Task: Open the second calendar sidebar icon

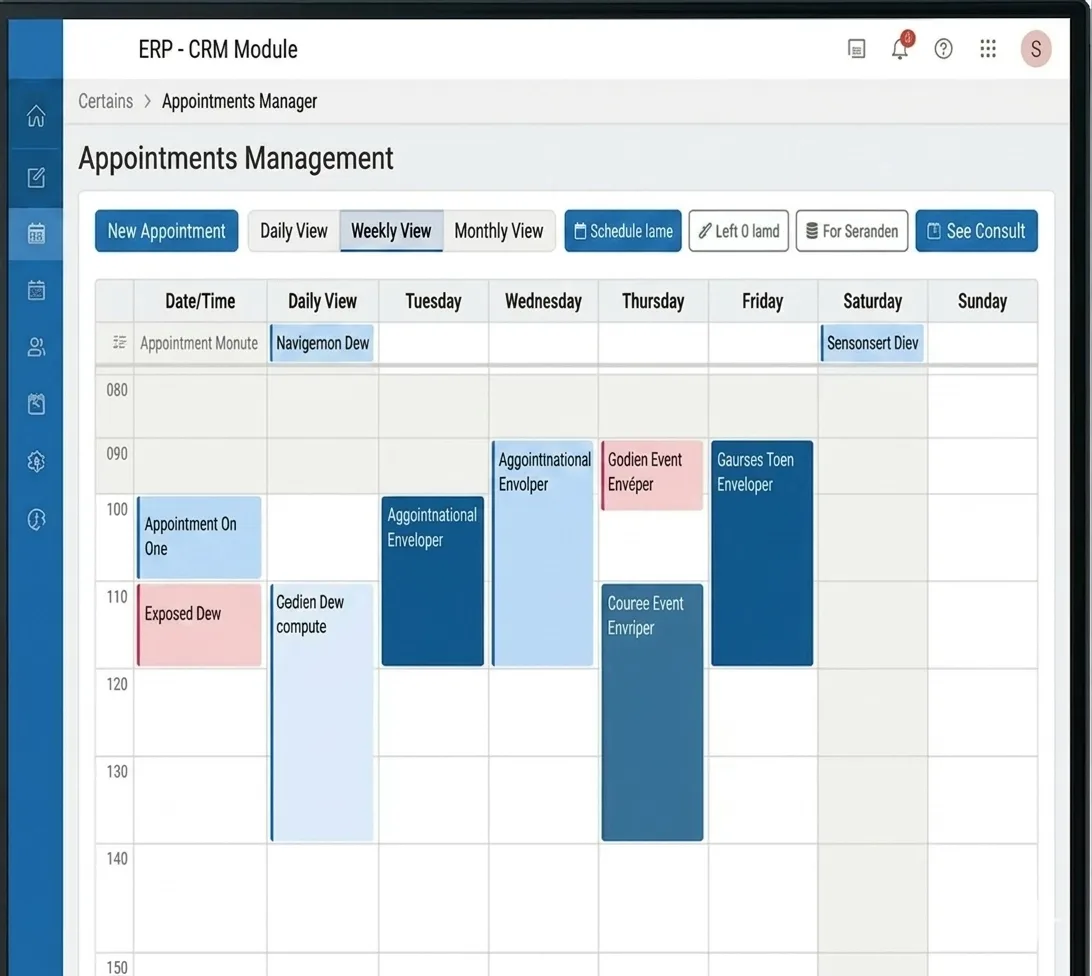Action: (36, 290)
